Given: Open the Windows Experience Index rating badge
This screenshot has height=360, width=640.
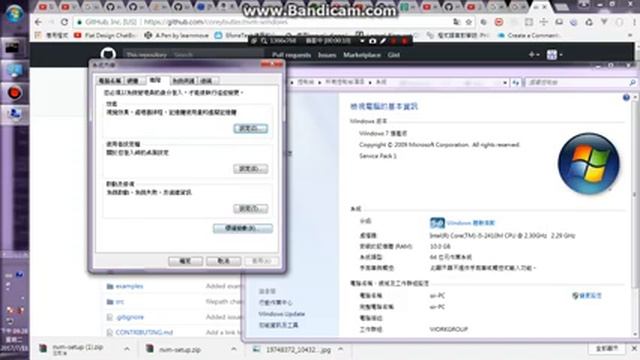Looking at the screenshot, I should tap(437, 223).
